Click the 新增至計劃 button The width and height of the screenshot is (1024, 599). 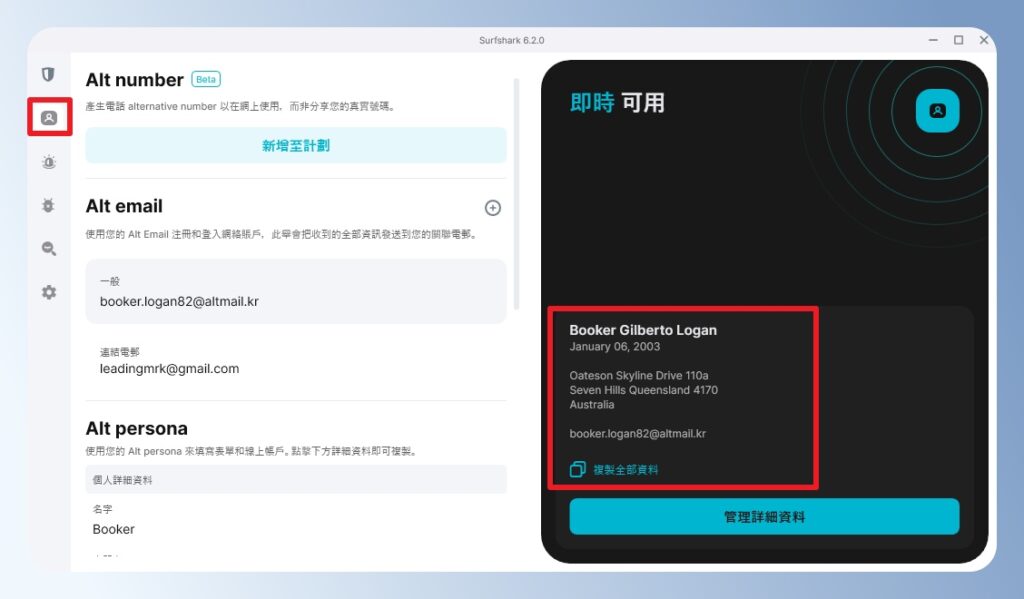click(296, 145)
